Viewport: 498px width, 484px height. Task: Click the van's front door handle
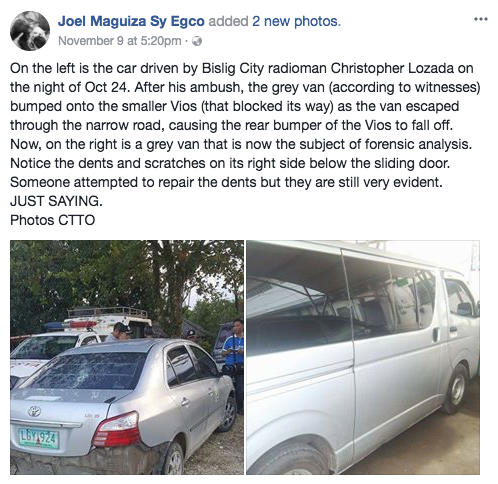click(454, 328)
